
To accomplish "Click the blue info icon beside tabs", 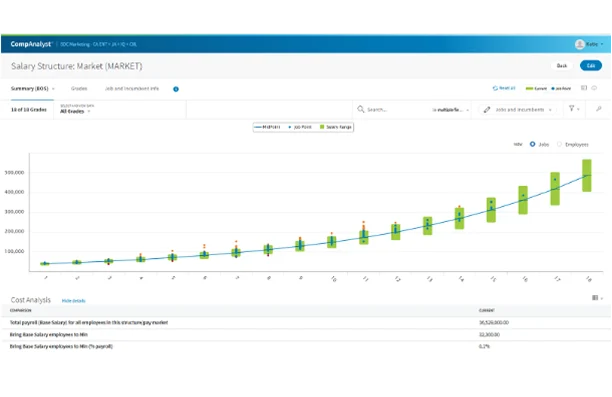I will click(x=176, y=89).
